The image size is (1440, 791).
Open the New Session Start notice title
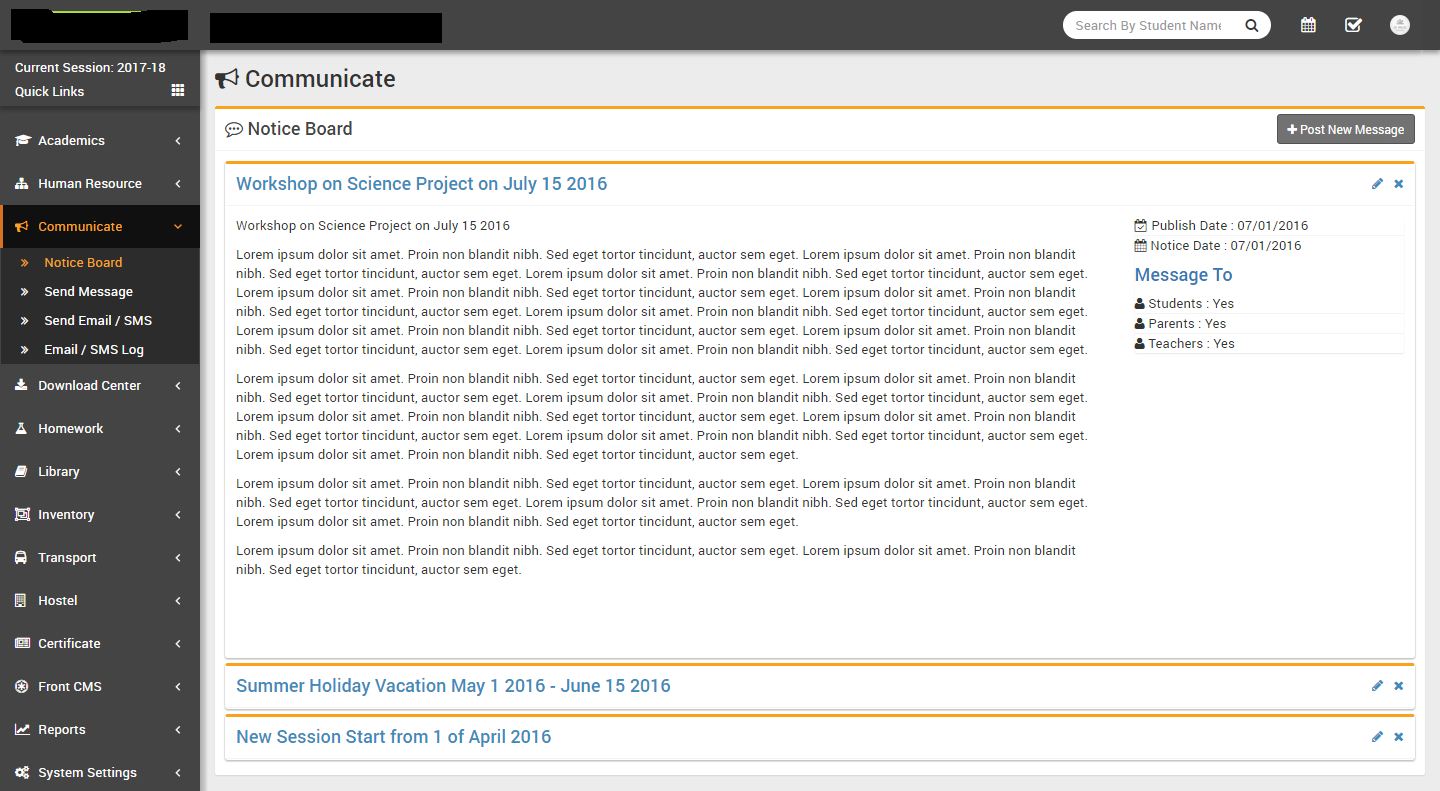pos(393,737)
